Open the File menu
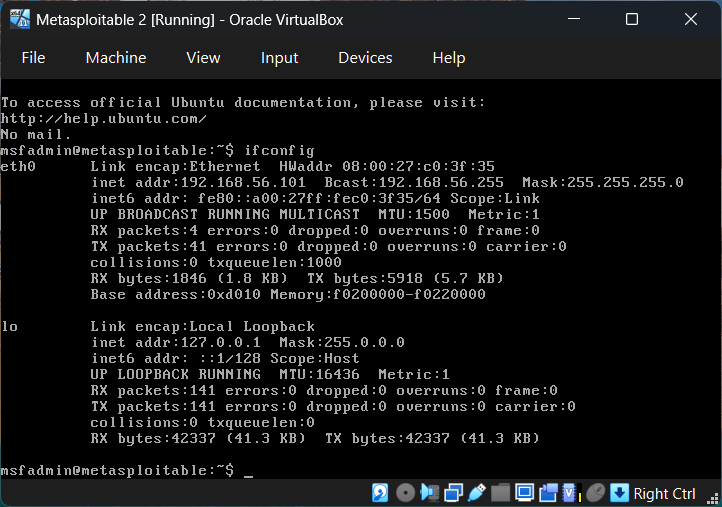Screen dimensions: 722x507 click(33, 58)
